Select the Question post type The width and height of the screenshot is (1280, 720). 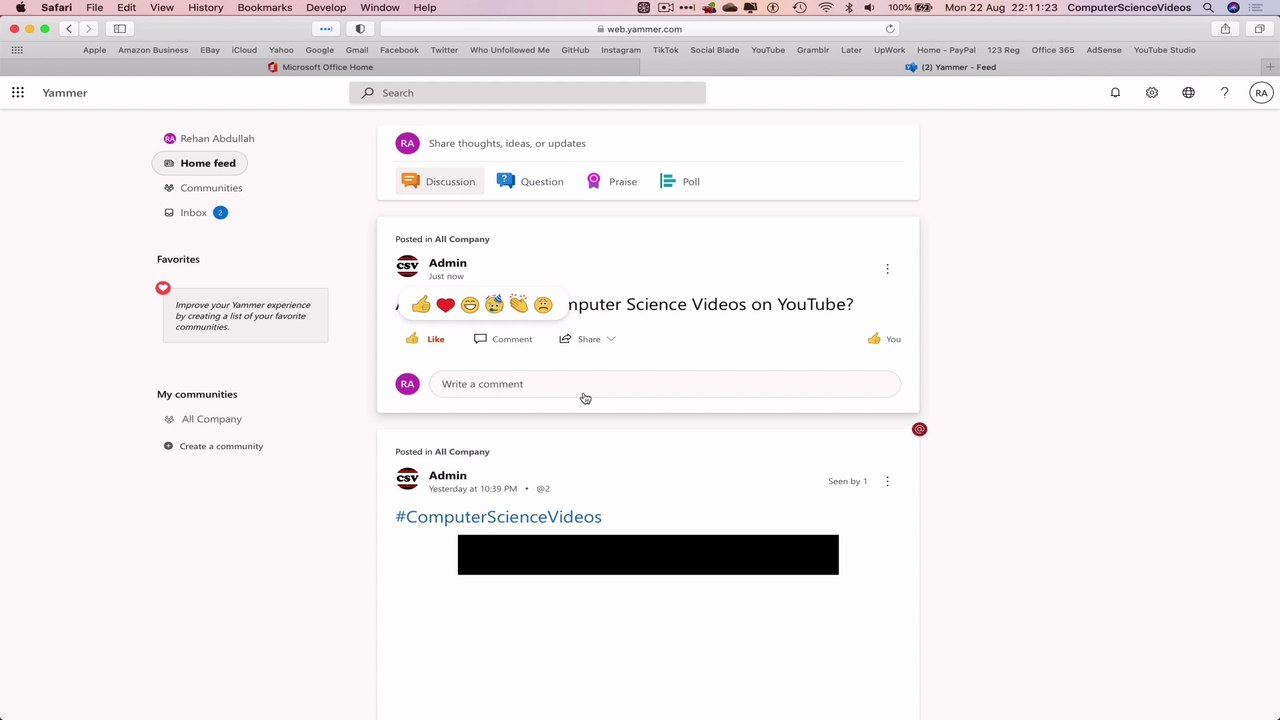click(x=530, y=181)
